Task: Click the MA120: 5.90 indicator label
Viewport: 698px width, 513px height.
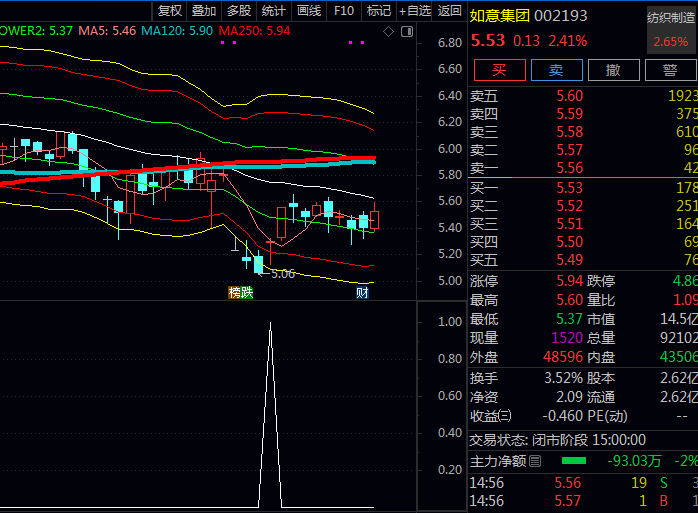Action: [x=177, y=31]
